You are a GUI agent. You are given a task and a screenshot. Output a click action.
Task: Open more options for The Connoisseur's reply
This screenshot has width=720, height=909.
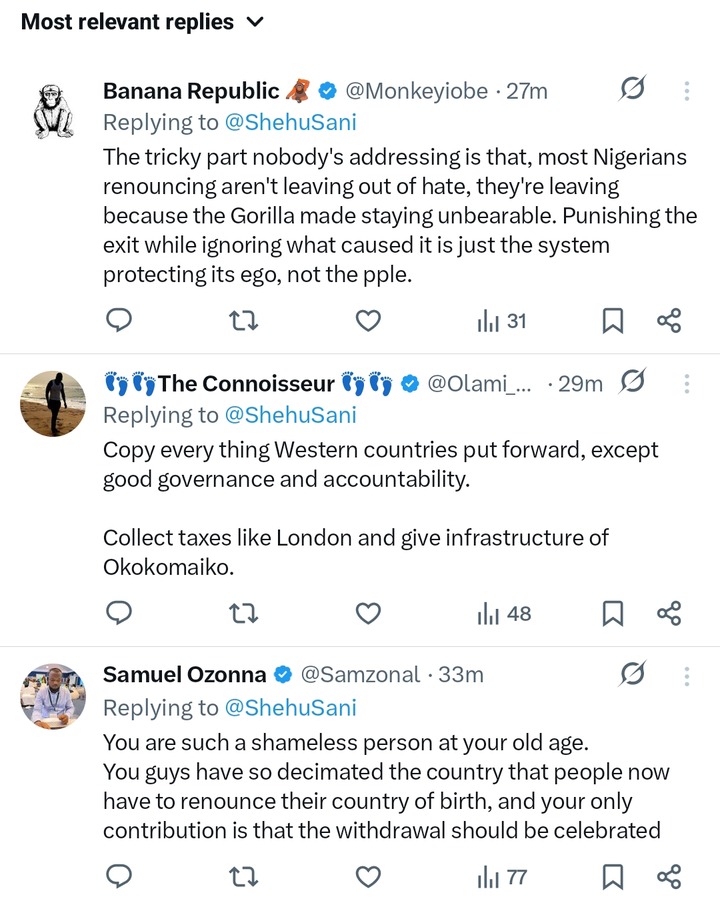687,383
